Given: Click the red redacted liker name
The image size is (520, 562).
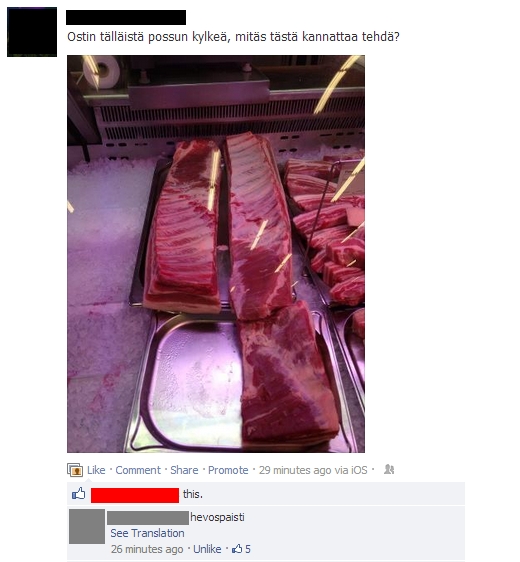Looking at the screenshot, I should [x=135, y=495].
